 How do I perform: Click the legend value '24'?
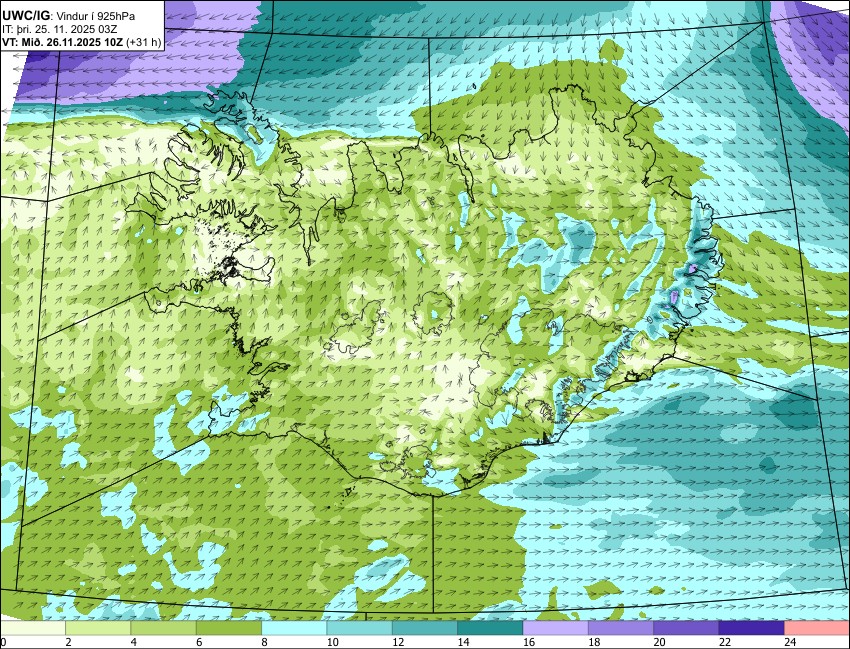[790, 642]
